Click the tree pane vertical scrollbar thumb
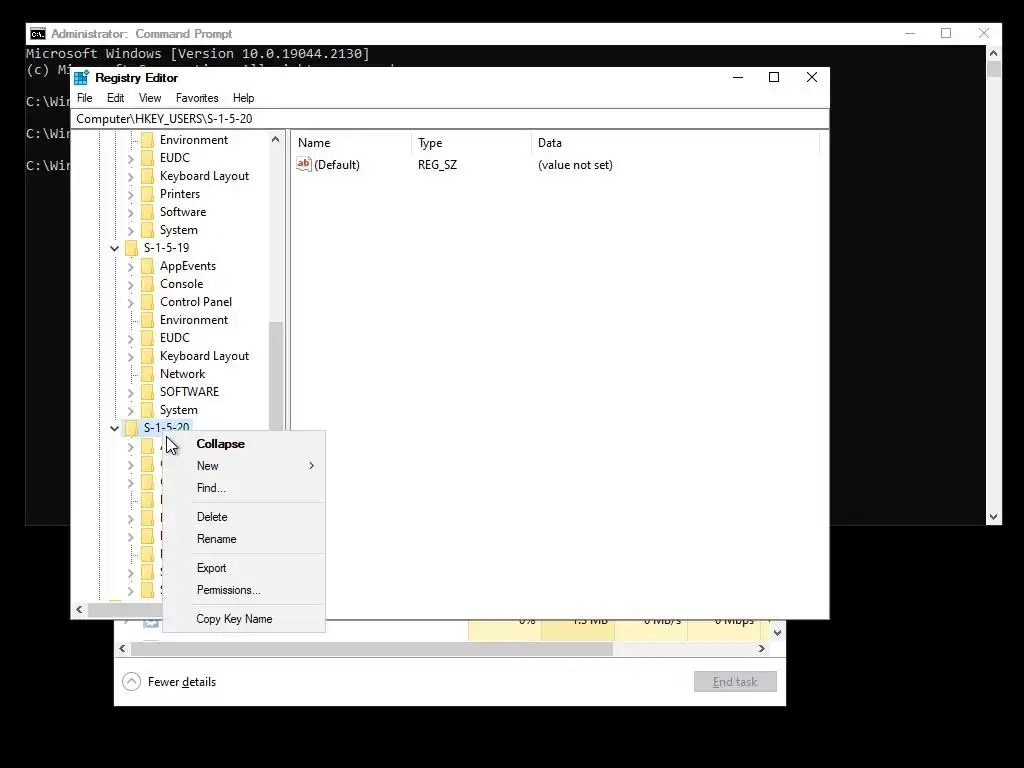The width and height of the screenshot is (1024, 768). [x=276, y=376]
